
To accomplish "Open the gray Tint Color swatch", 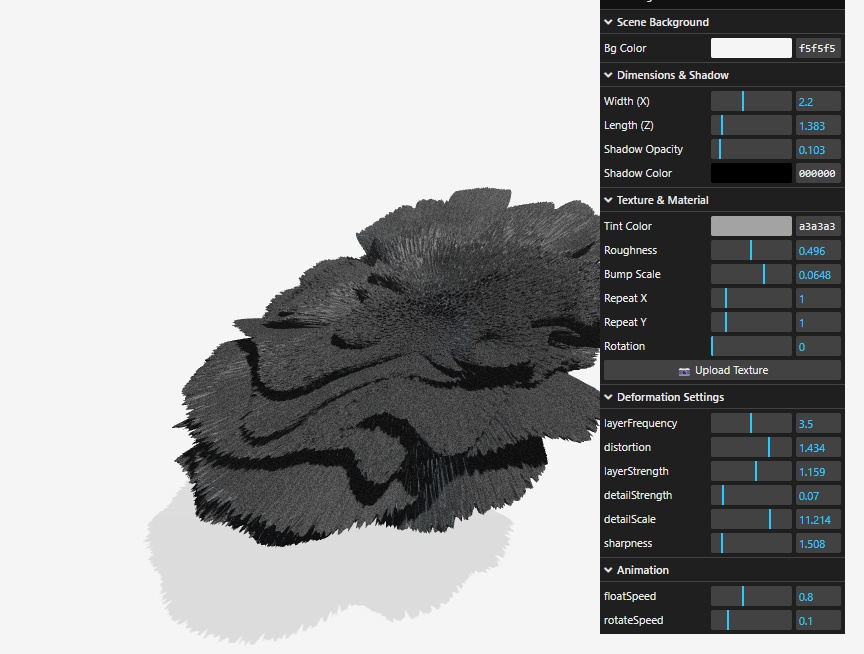I will point(751,226).
